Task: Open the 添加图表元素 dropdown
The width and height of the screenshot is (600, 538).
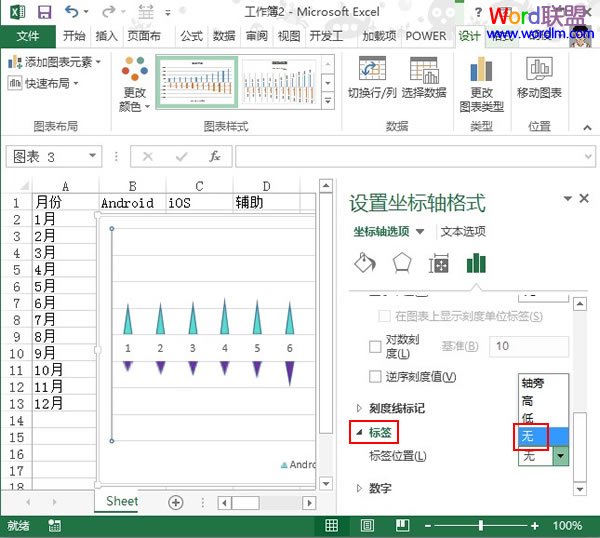Action: coord(54,62)
